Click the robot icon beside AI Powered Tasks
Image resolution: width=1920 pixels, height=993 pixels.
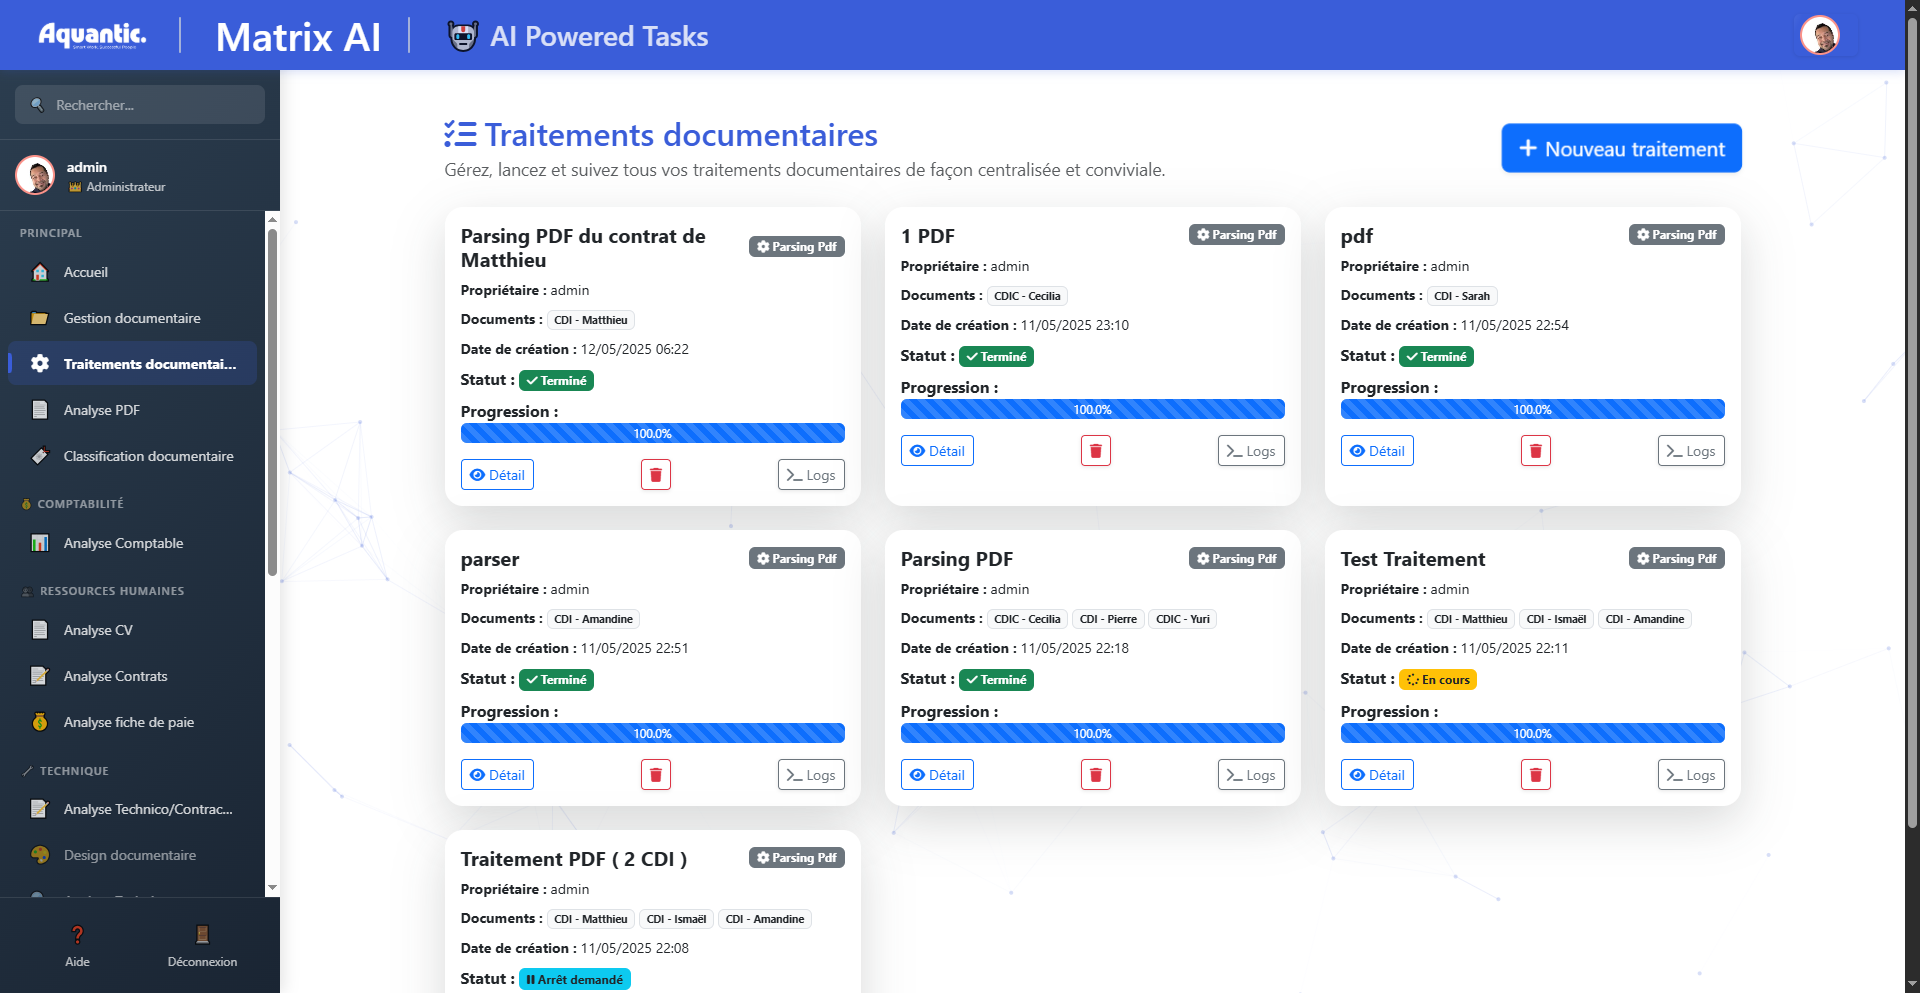462,37
